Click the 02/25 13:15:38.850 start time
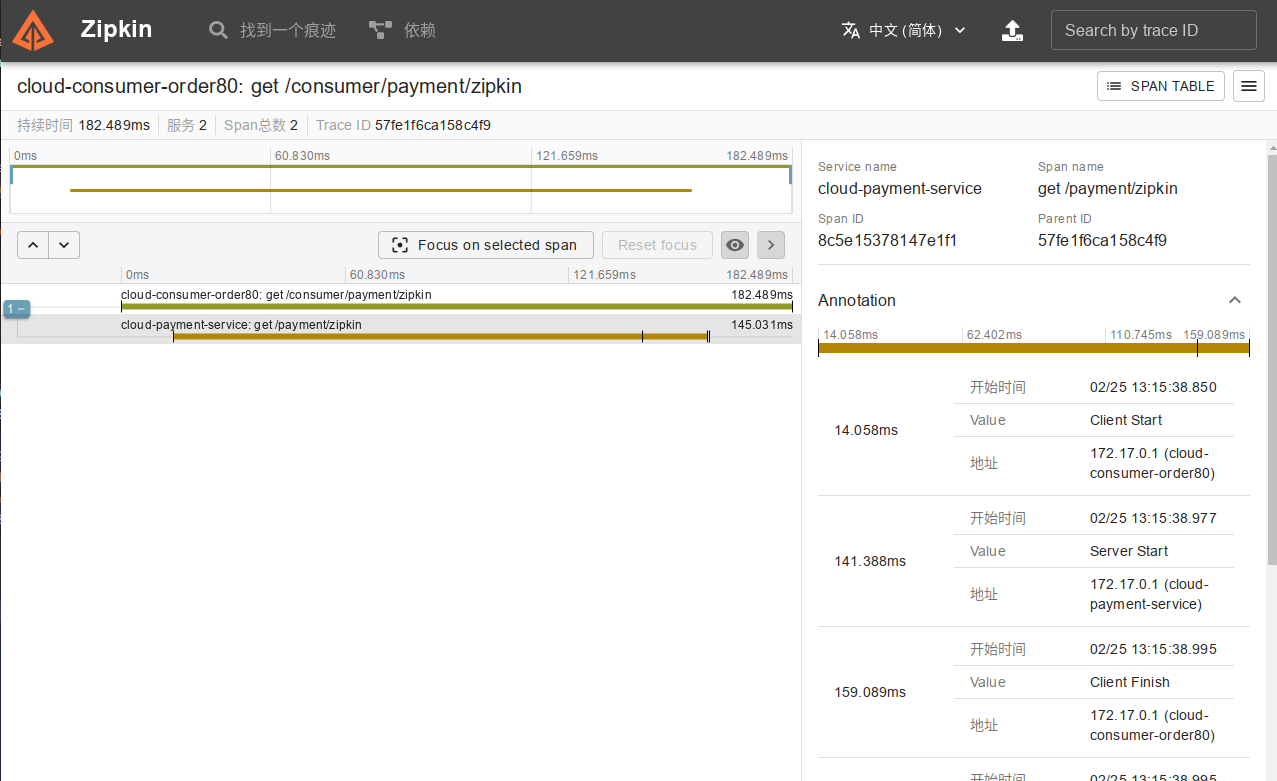The image size is (1277, 781). [x=1153, y=387]
